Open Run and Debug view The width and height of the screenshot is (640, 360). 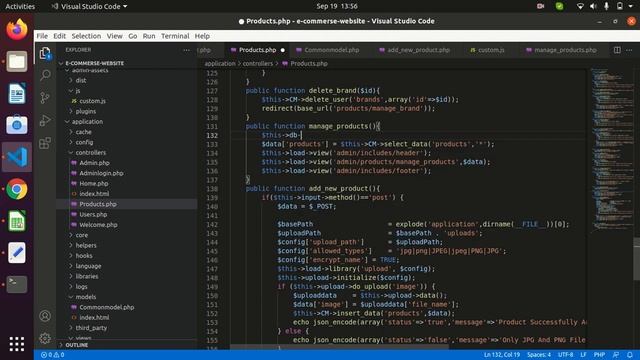(x=45, y=120)
